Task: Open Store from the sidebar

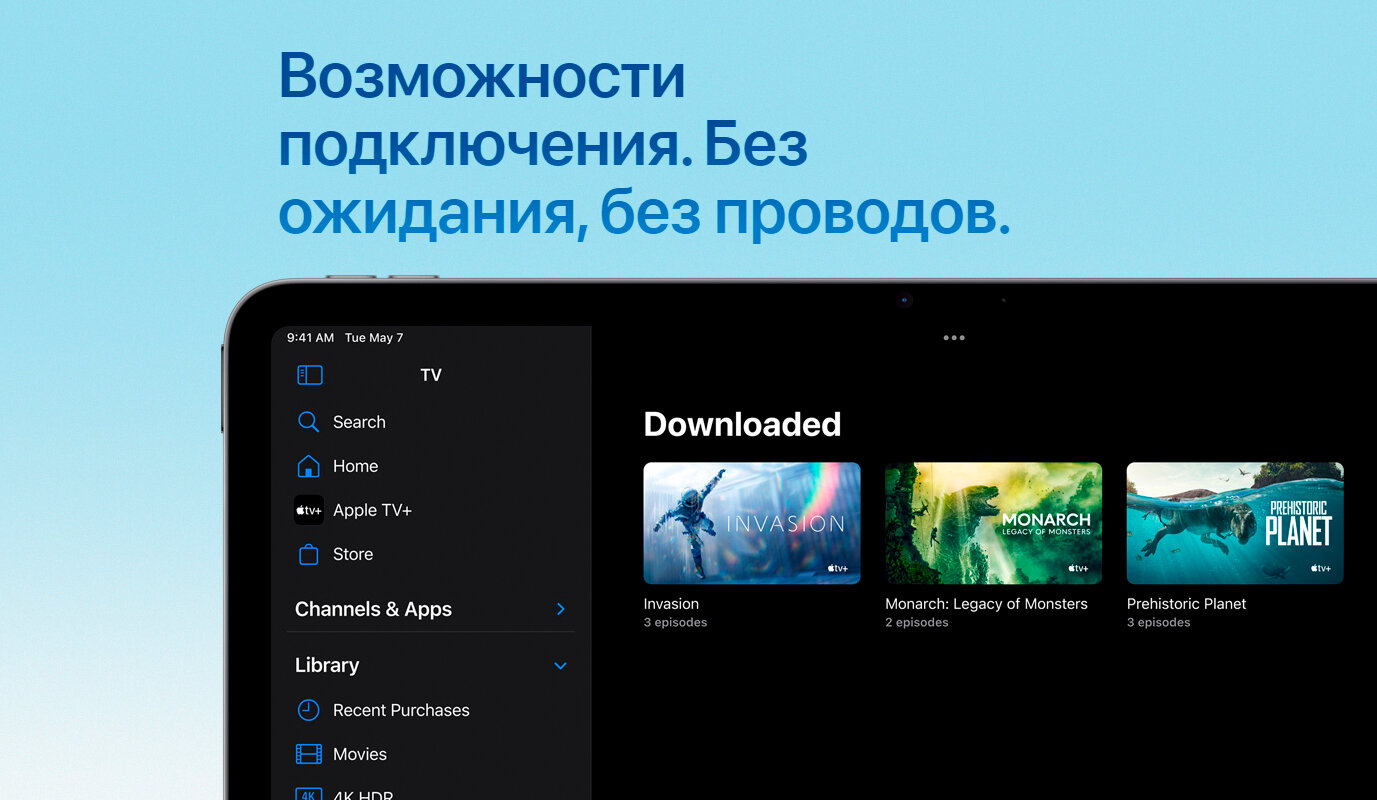Action: [353, 554]
